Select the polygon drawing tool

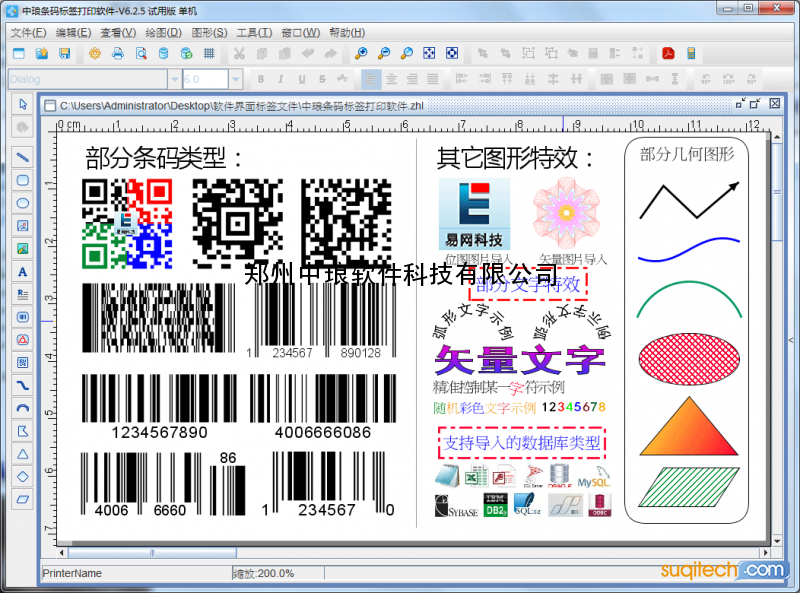22,431
